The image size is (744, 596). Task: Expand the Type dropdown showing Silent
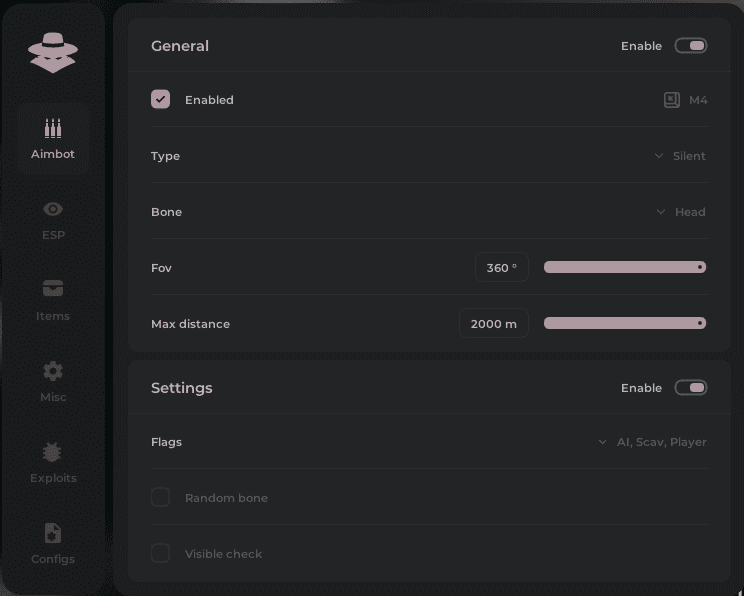[x=680, y=156]
